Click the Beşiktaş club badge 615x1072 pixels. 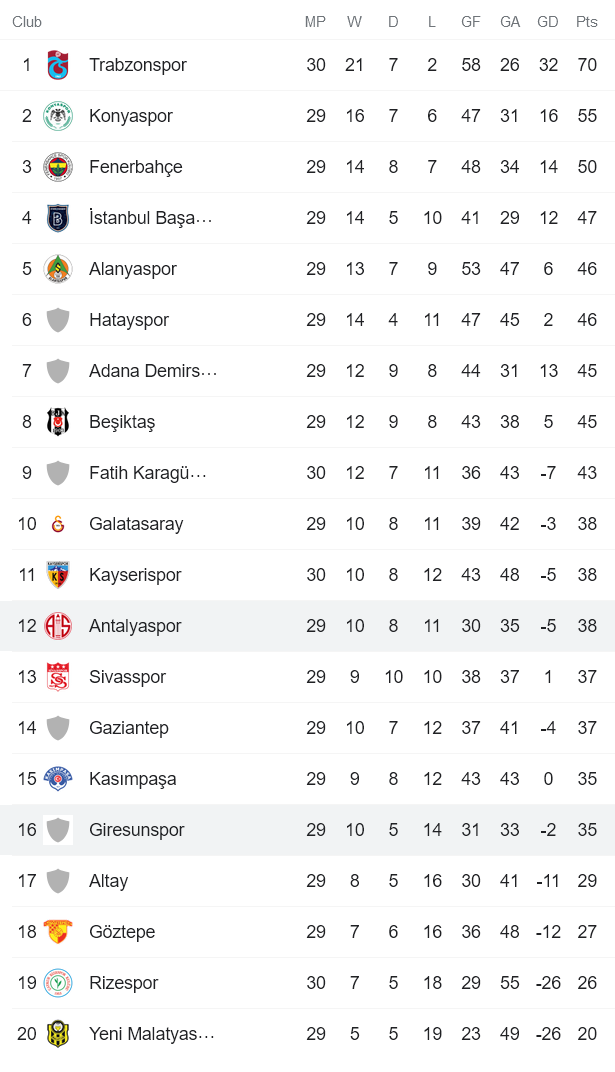59,422
